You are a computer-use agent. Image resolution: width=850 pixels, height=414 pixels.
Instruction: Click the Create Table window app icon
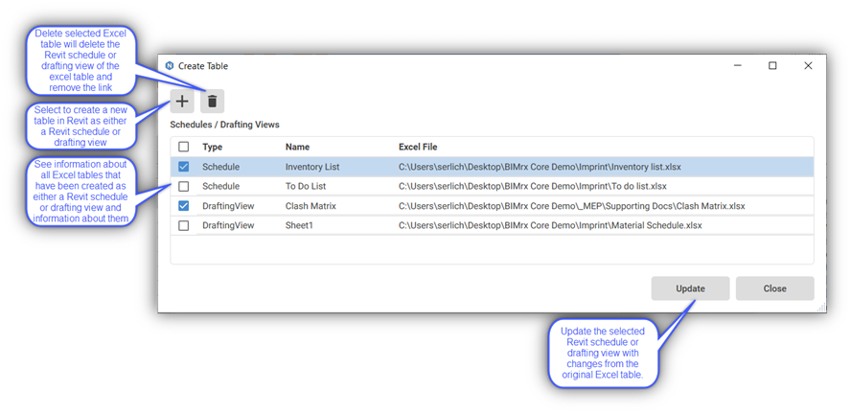[169, 66]
